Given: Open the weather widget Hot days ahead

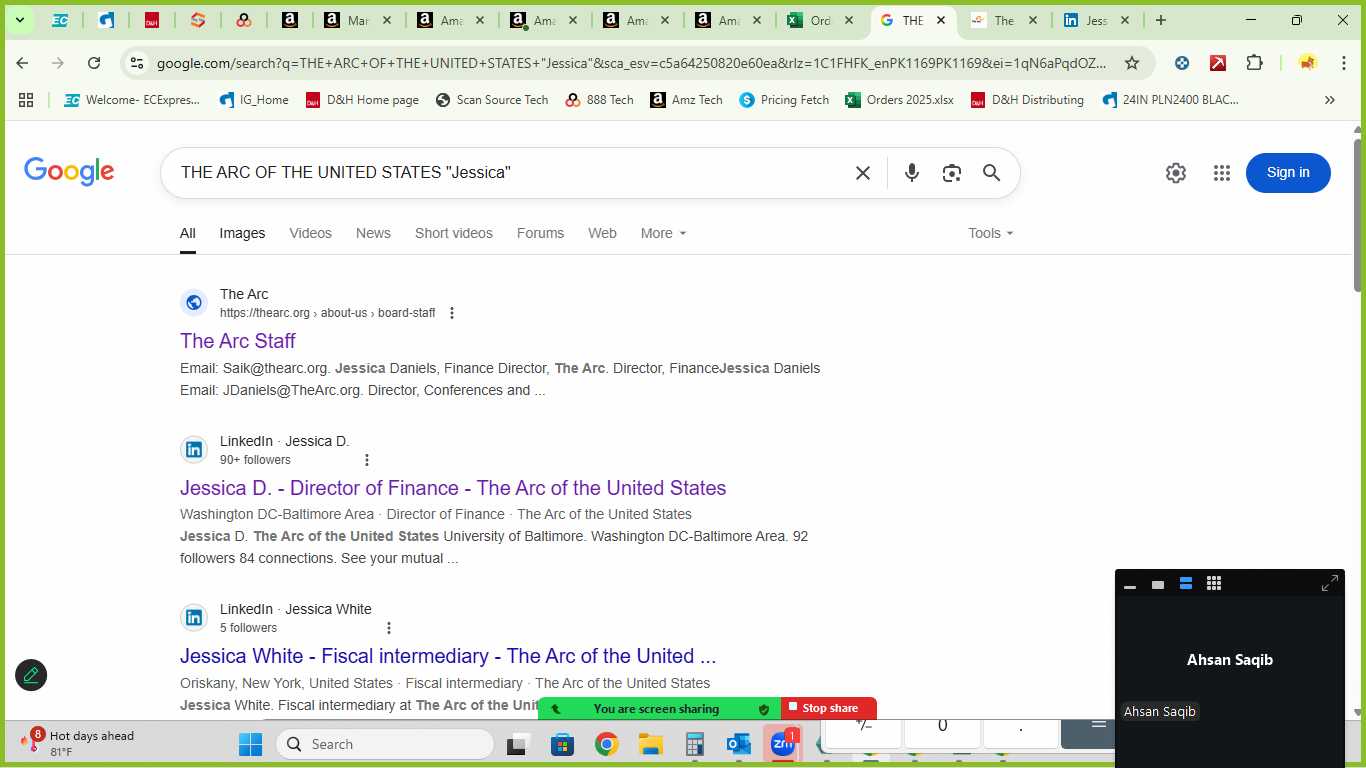Looking at the screenshot, I should point(78,743).
